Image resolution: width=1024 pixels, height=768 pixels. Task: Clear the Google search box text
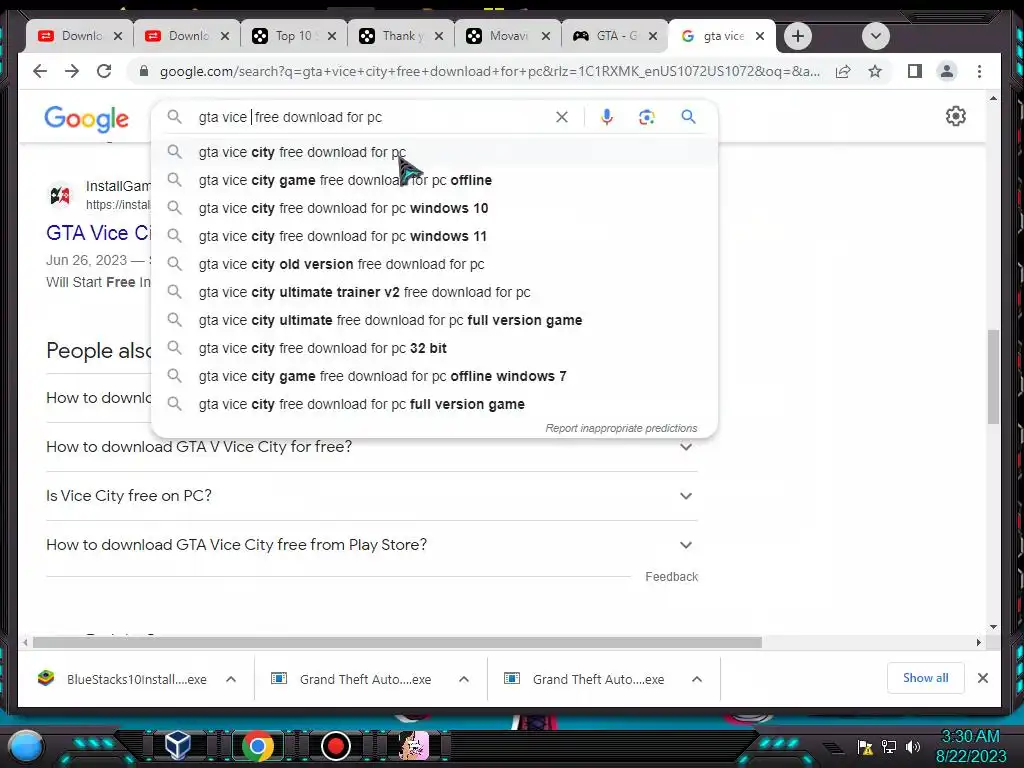(562, 117)
